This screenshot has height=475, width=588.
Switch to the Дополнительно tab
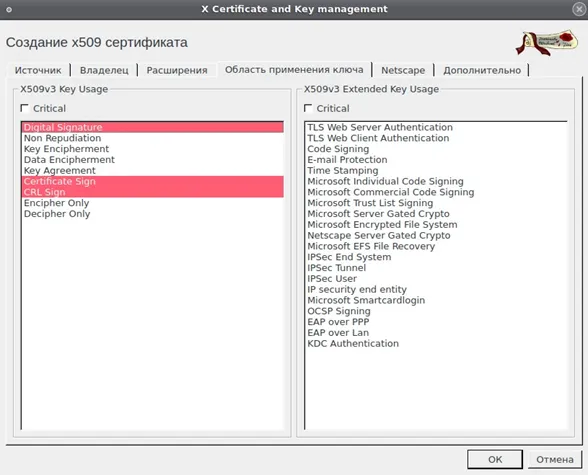click(482, 70)
